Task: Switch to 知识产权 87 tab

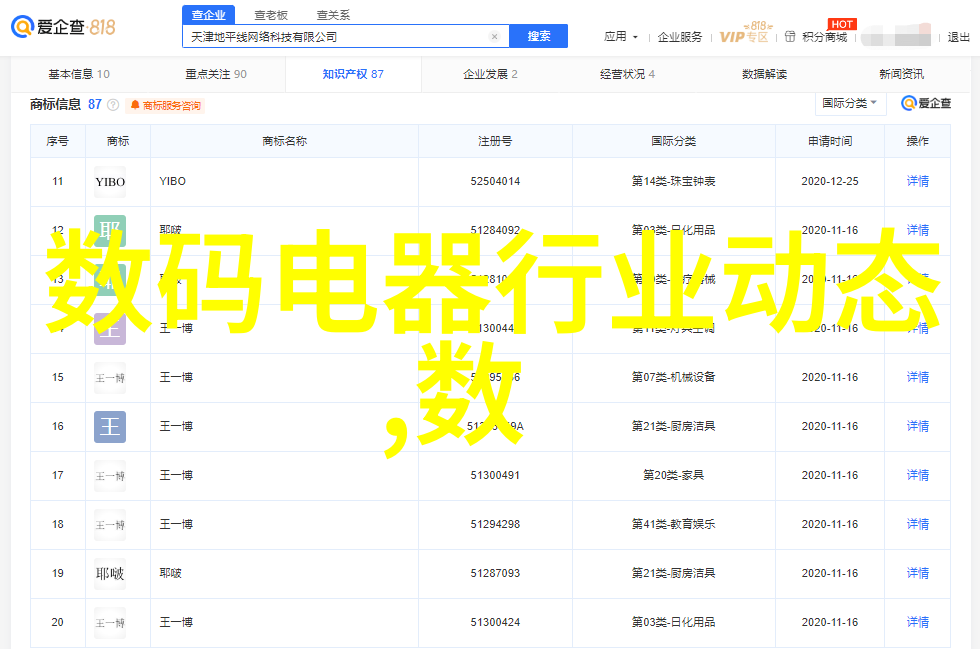Action: pyautogui.click(x=353, y=74)
